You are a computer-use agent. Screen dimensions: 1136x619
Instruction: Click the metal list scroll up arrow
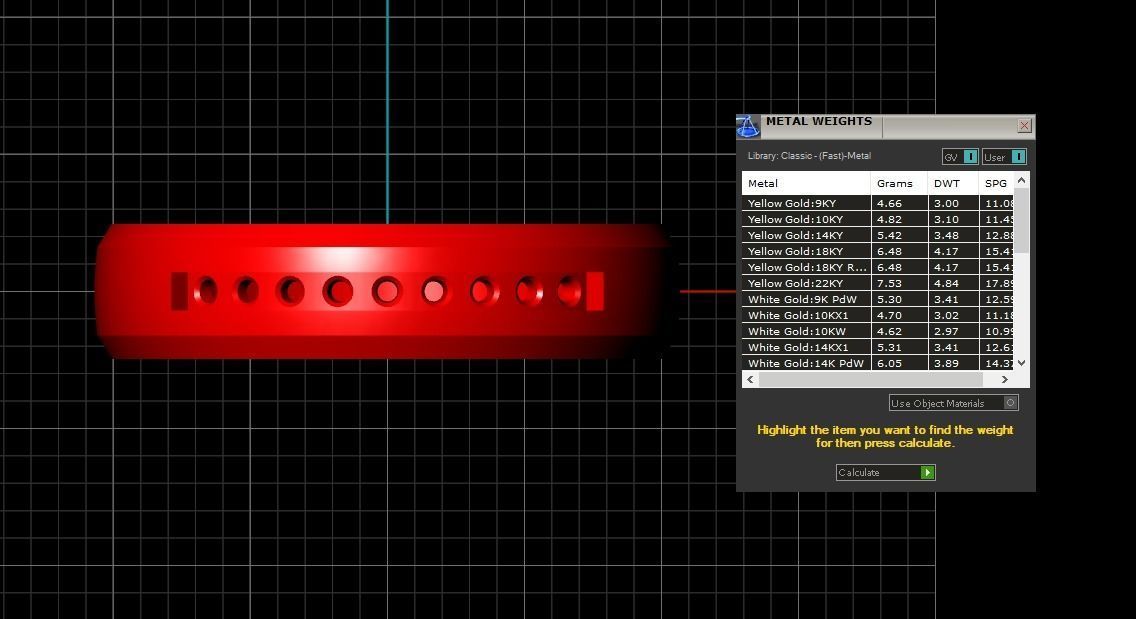click(x=1022, y=180)
